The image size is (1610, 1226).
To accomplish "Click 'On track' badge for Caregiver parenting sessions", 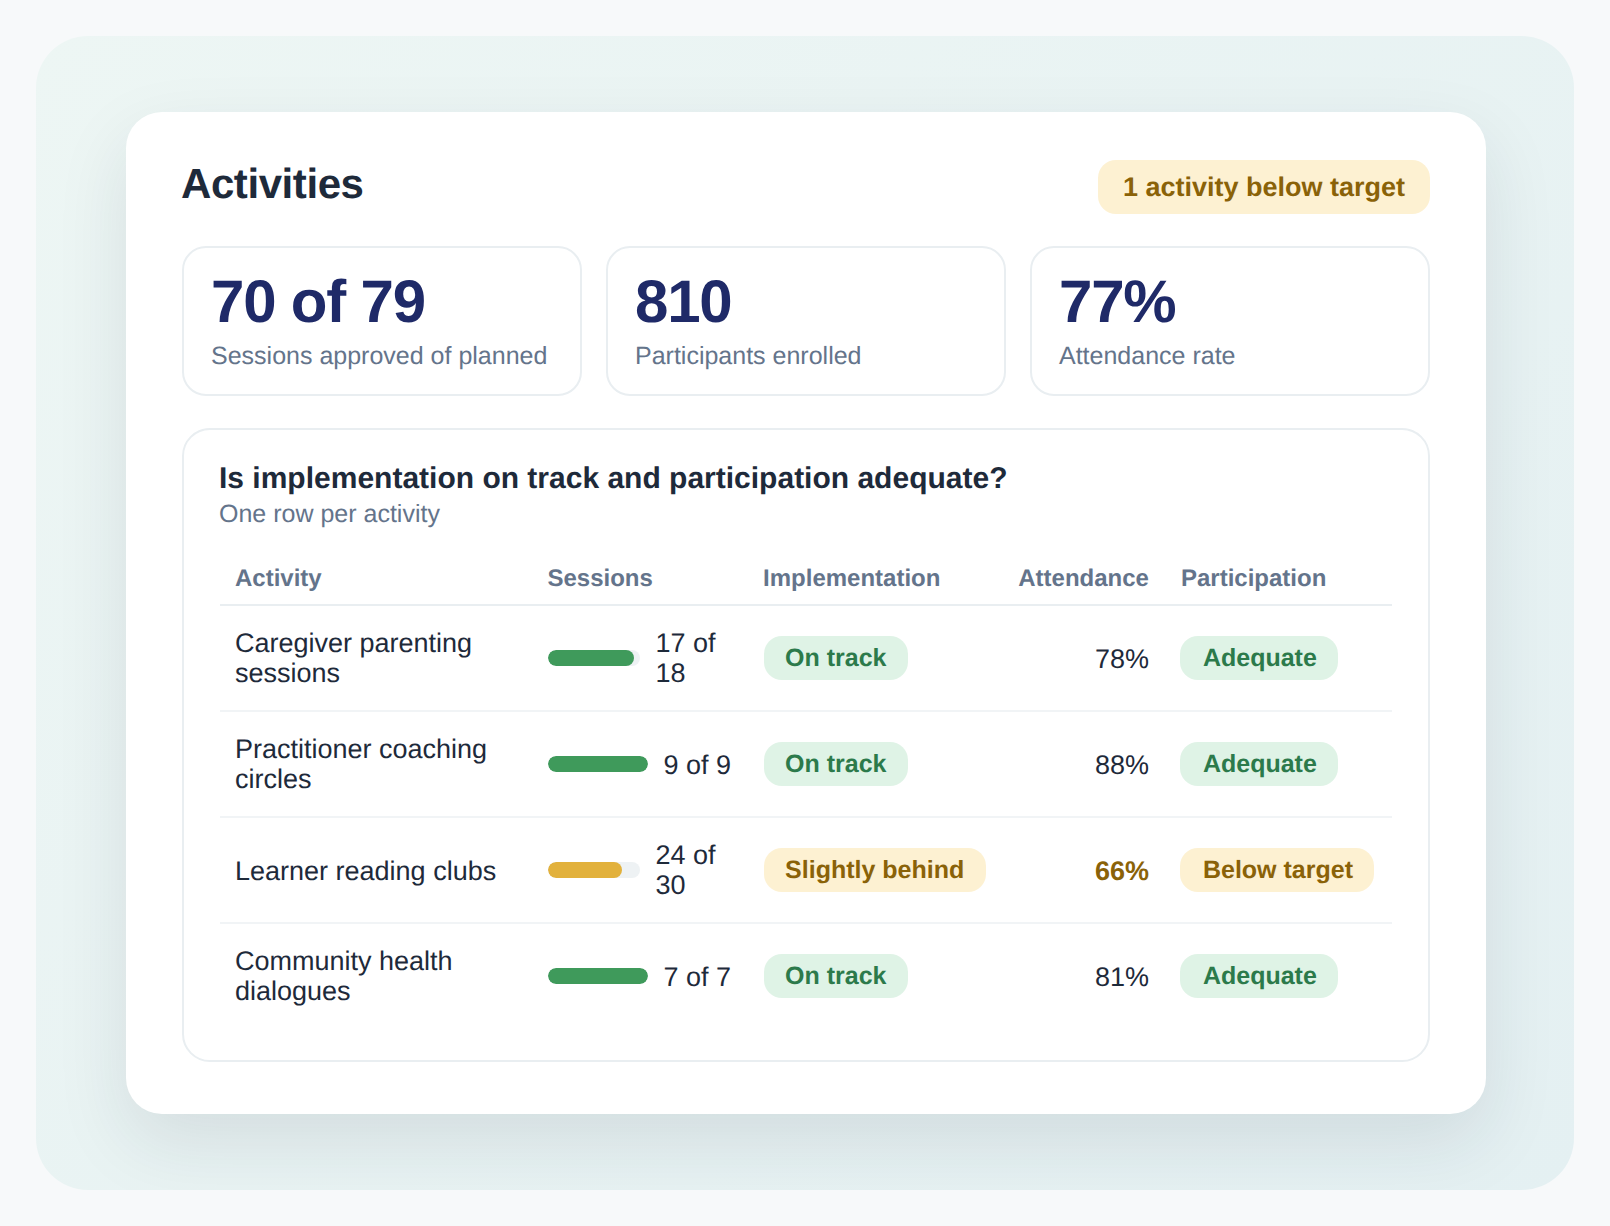I will (836, 658).
